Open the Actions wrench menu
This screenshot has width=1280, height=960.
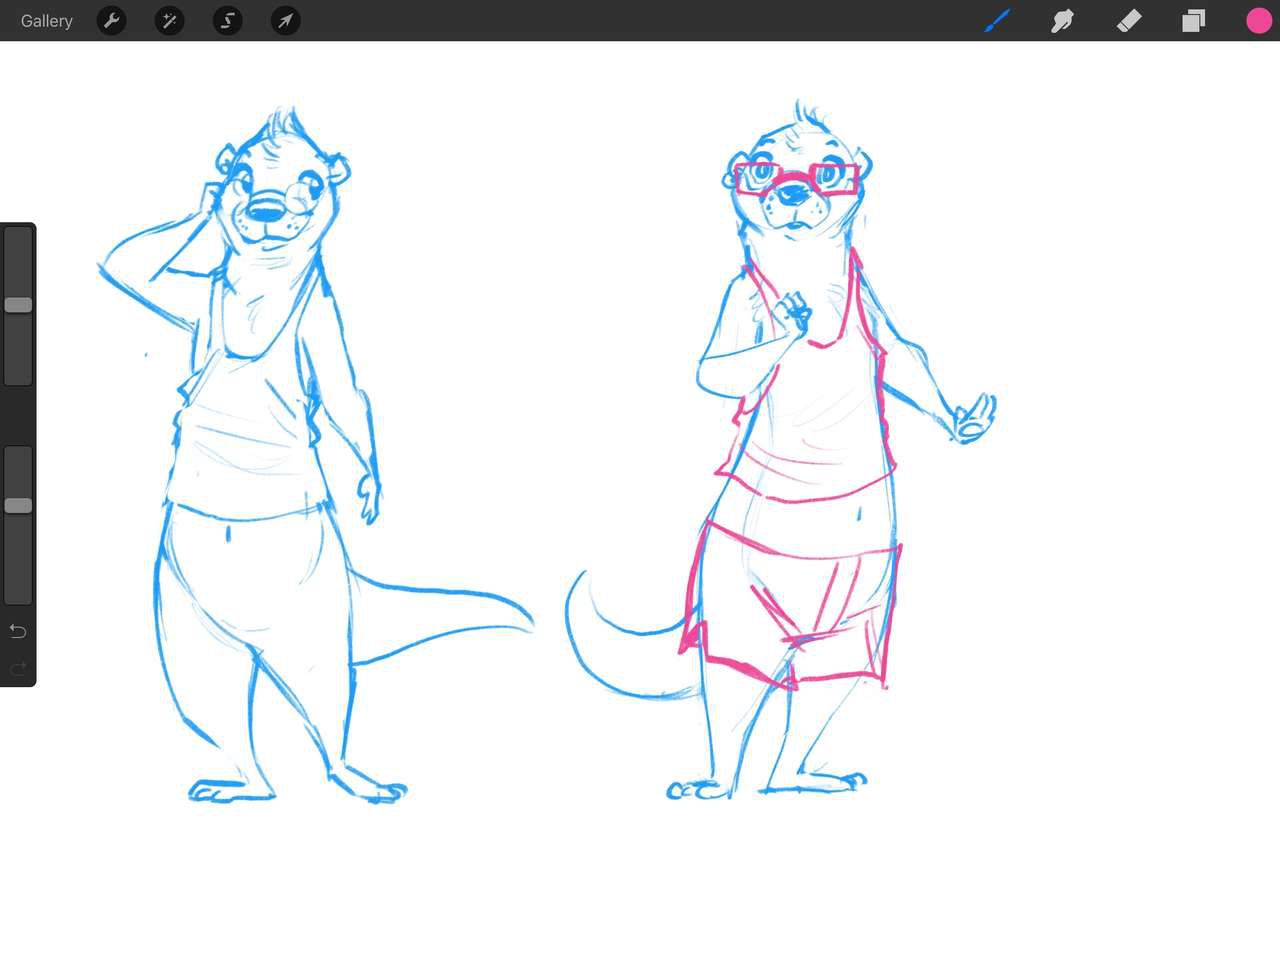(x=112, y=20)
